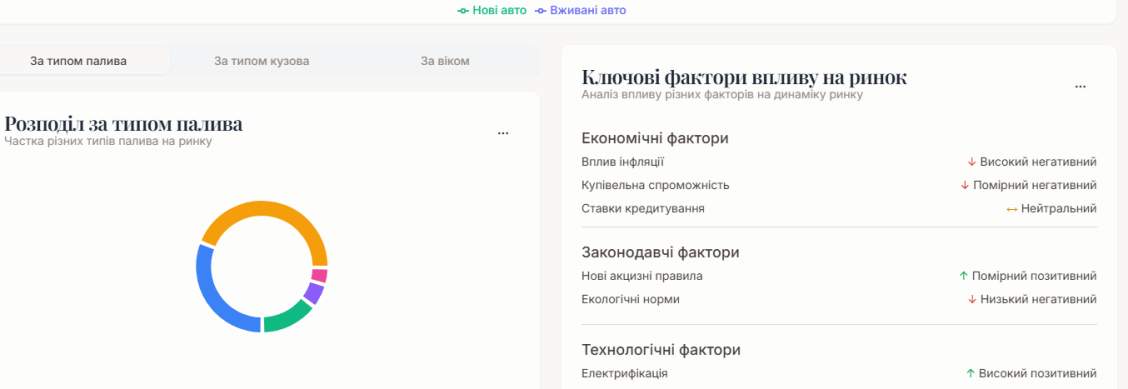Click the red down arrow beside Високий негативний

(972, 162)
